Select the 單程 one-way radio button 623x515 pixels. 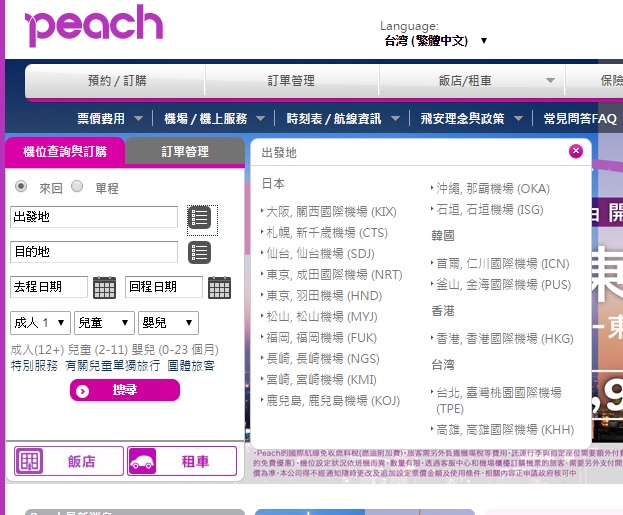point(77,186)
